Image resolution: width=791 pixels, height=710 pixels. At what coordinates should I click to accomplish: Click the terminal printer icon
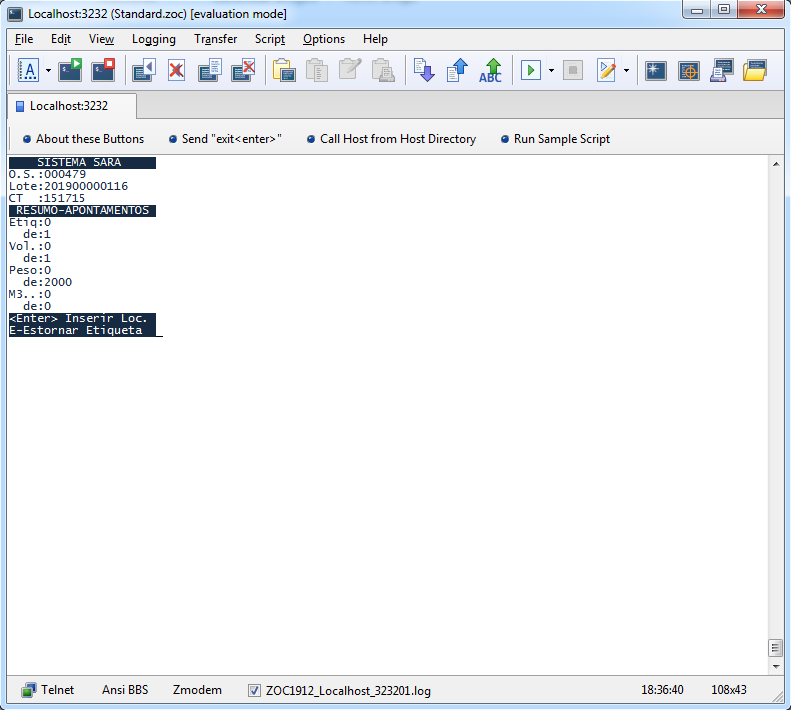tap(722, 70)
